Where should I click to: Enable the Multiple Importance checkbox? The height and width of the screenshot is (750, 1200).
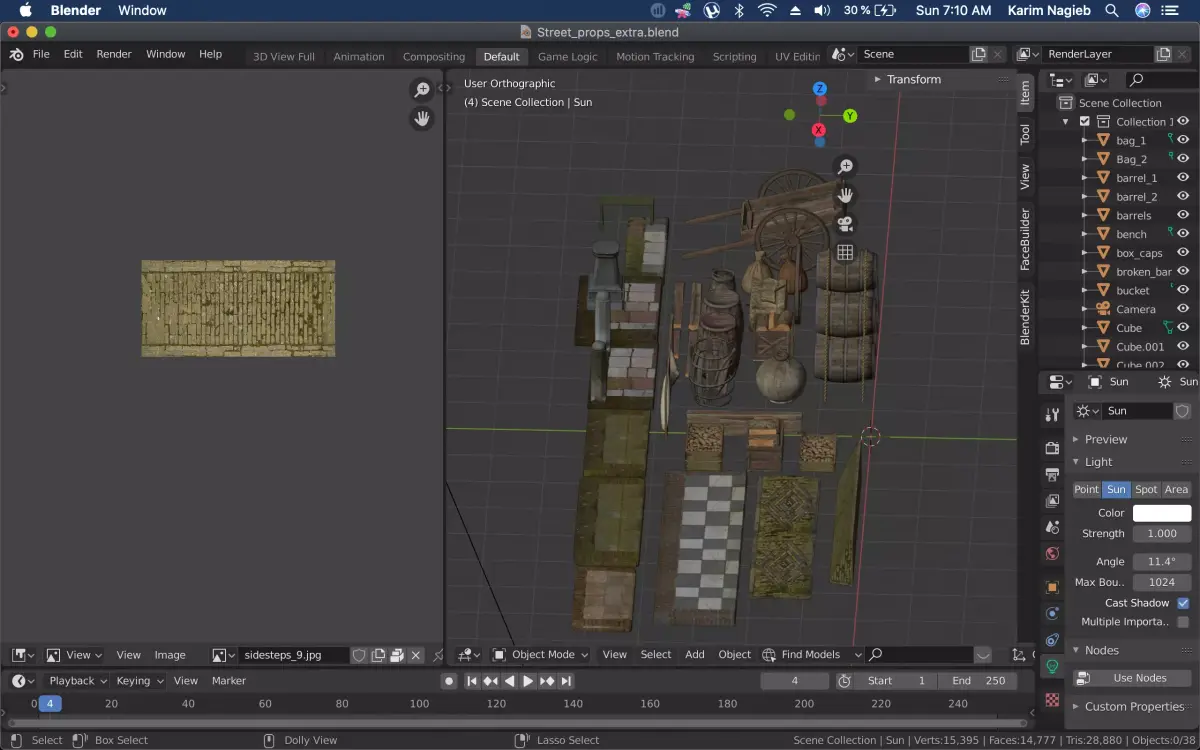click(1183, 622)
